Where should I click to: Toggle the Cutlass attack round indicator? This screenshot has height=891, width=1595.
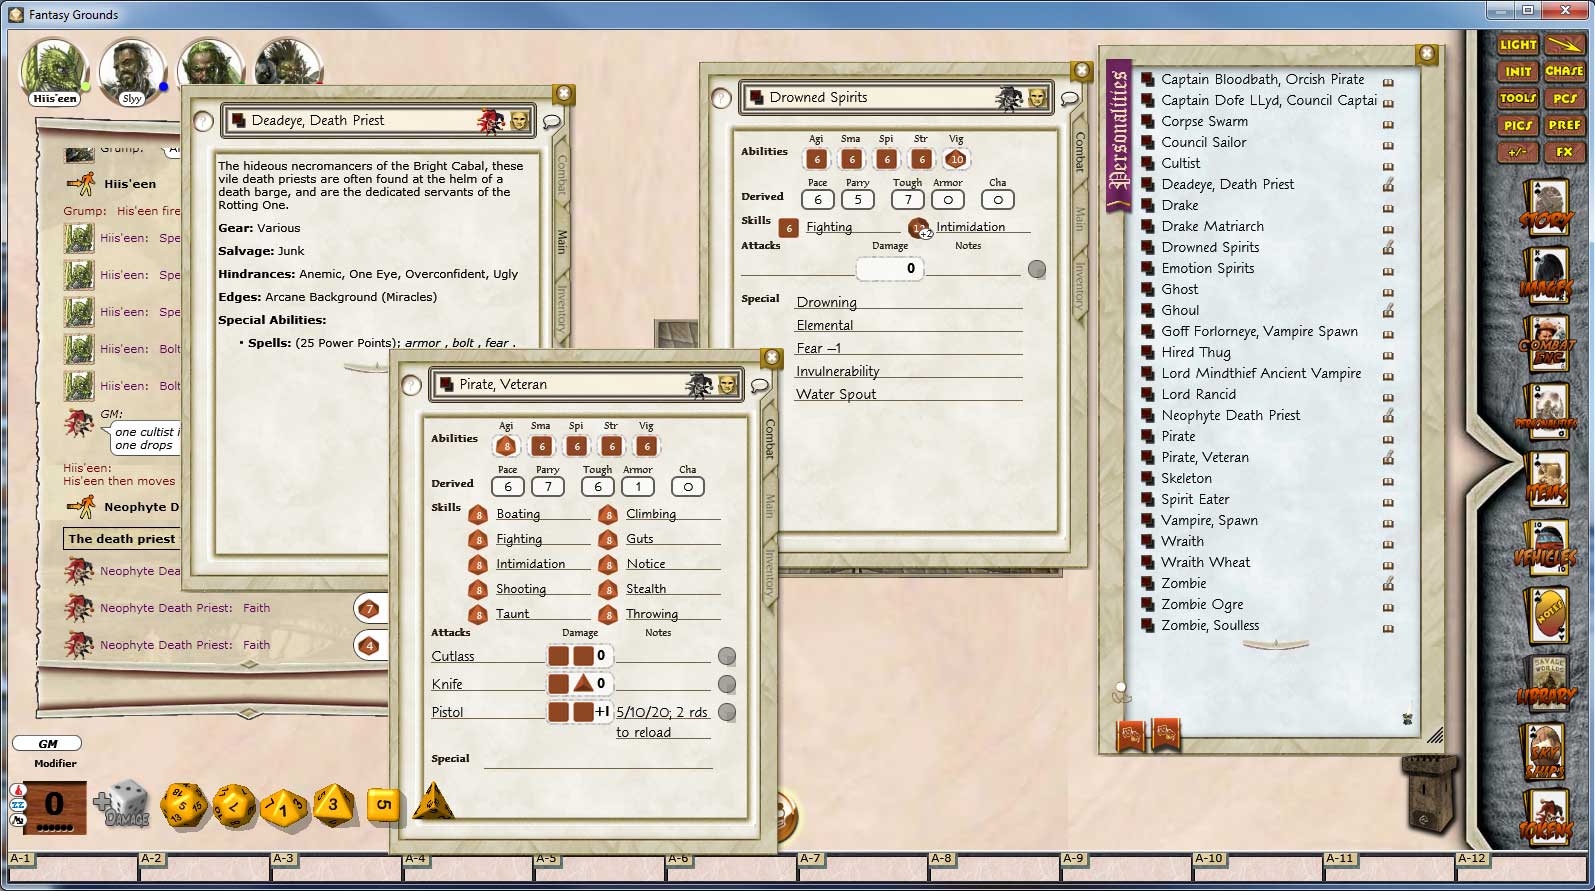(x=727, y=656)
